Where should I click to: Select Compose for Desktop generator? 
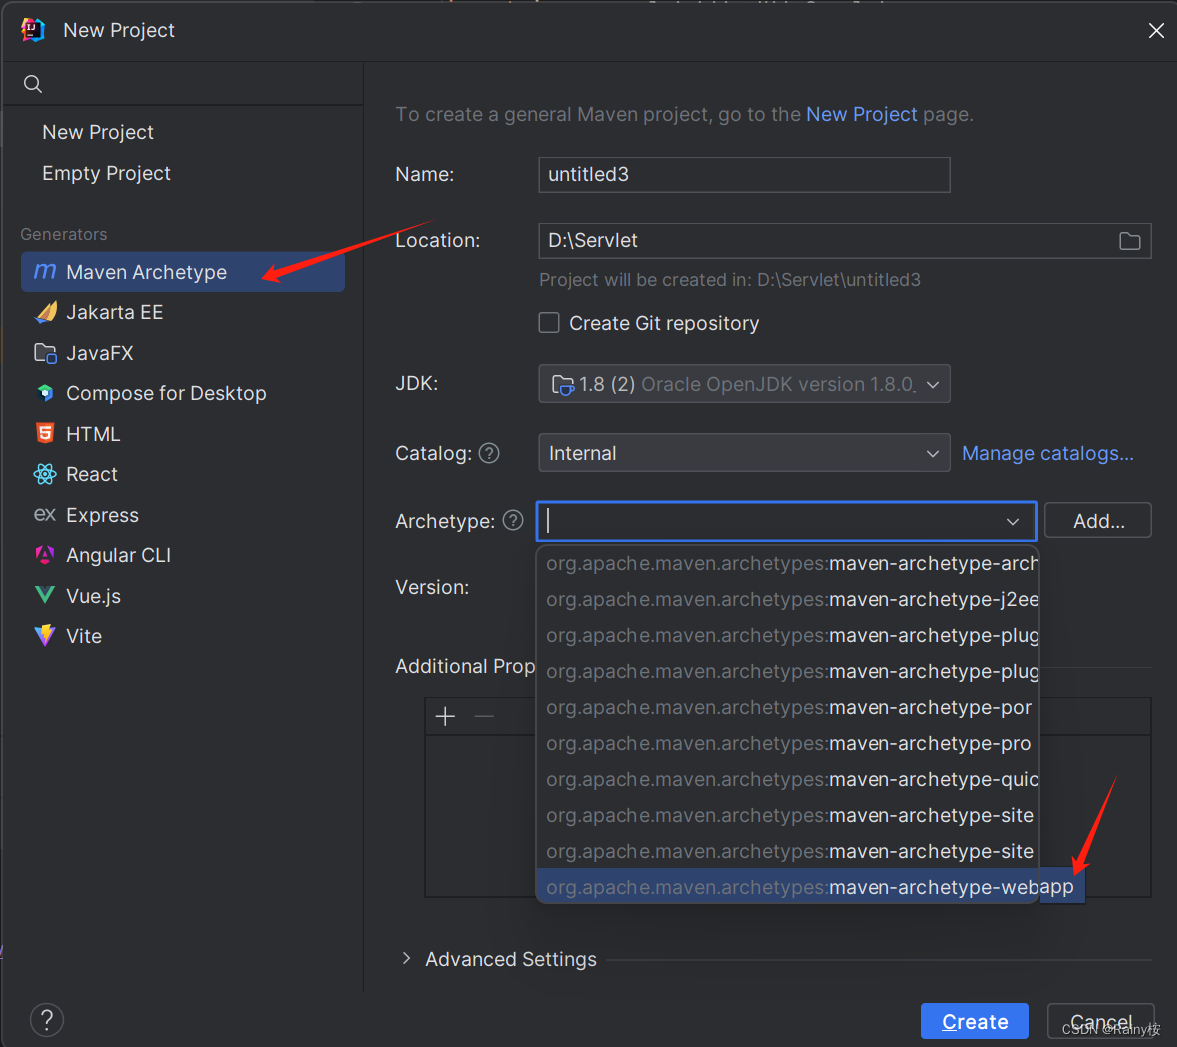[183, 393]
